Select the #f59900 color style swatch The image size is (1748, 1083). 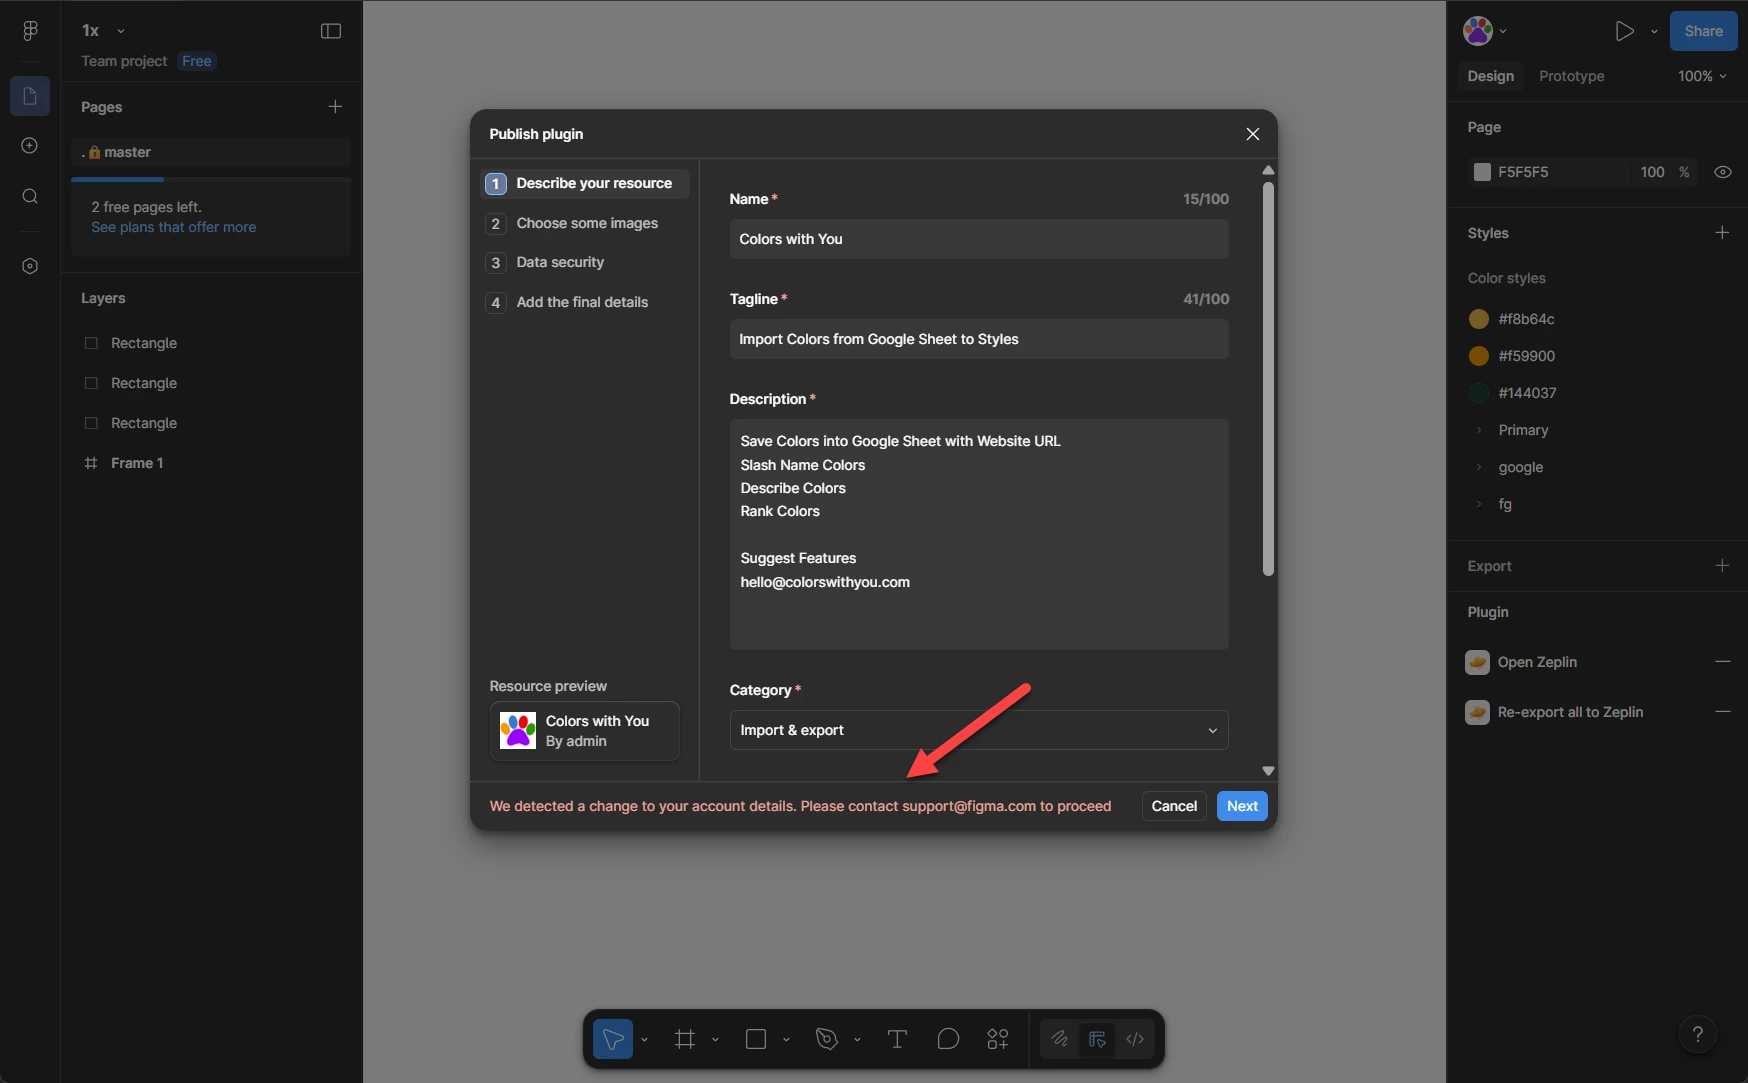coord(1478,356)
